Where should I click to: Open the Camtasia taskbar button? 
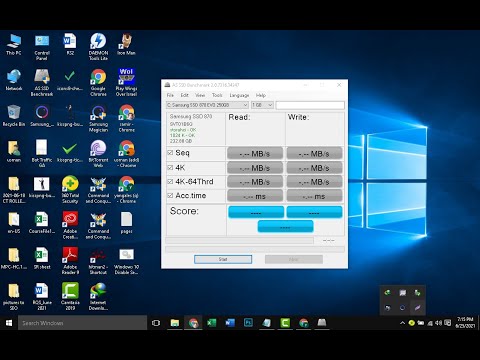pyautogui.click(x=285, y=323)
